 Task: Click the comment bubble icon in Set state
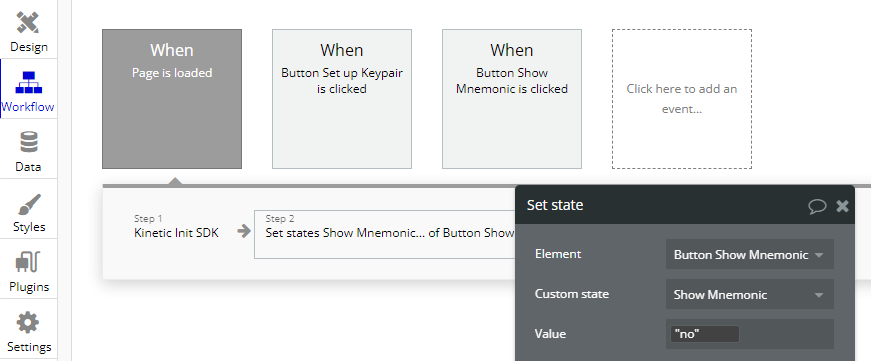(817, 206)
